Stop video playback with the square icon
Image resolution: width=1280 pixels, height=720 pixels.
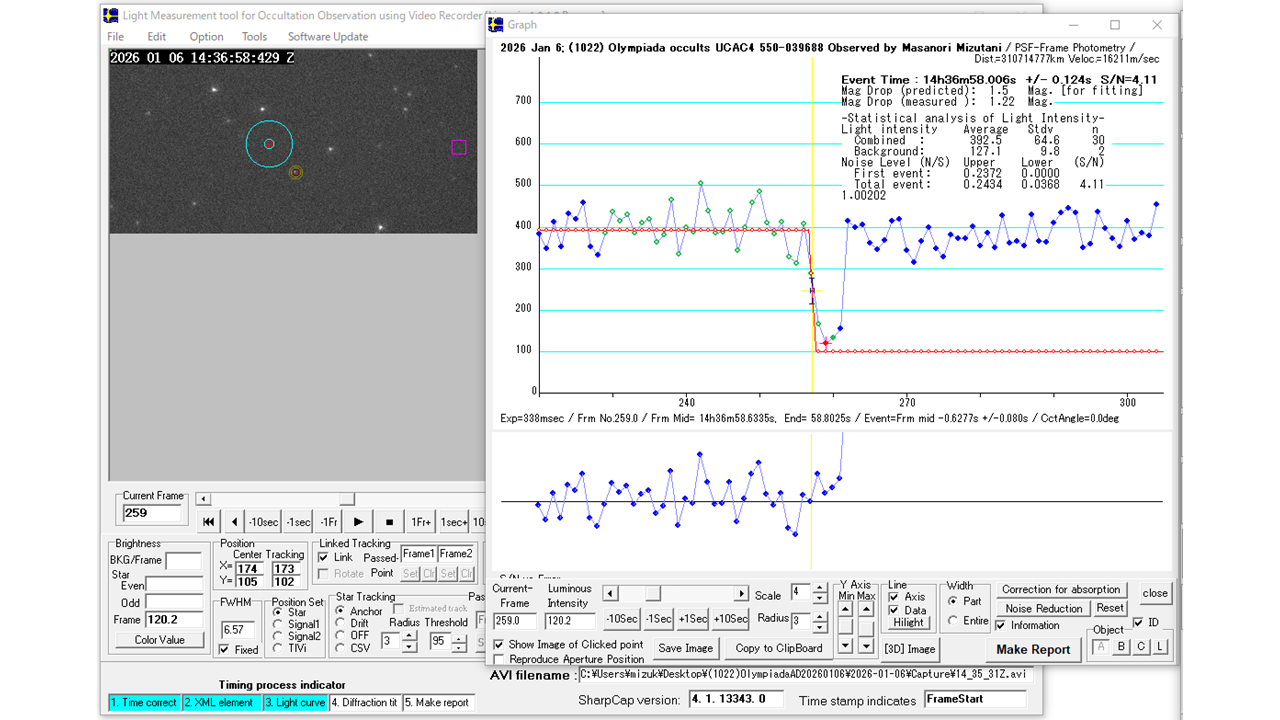(388, 521)
